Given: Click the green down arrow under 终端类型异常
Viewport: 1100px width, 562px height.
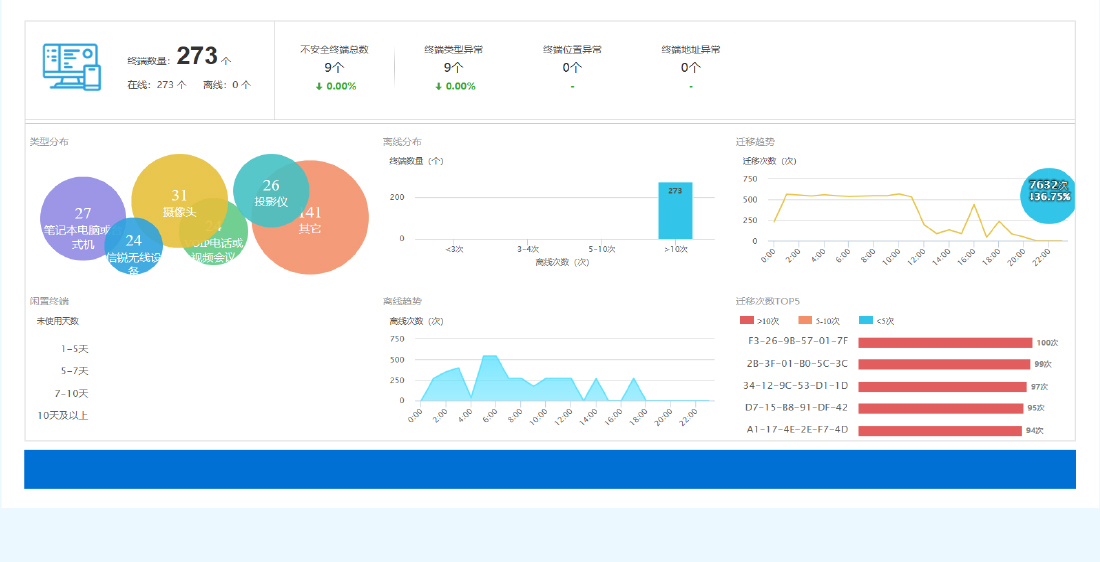Looking at the screenshot, I should point(438,86).
